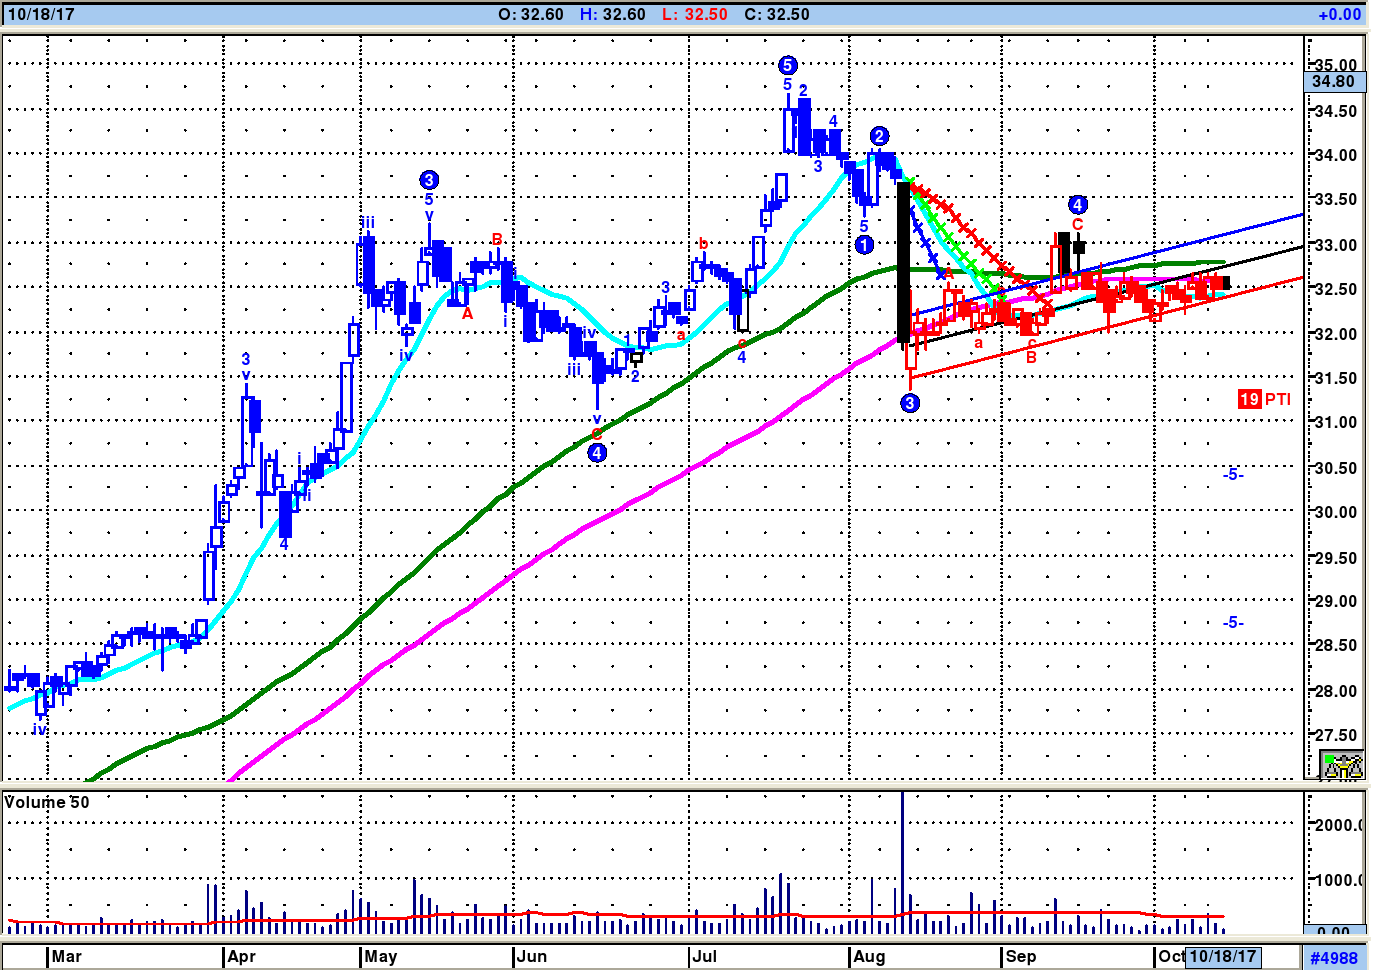Select circled wave 2 marker near August high
The image size is (1400, 970).
pos(879,136)
